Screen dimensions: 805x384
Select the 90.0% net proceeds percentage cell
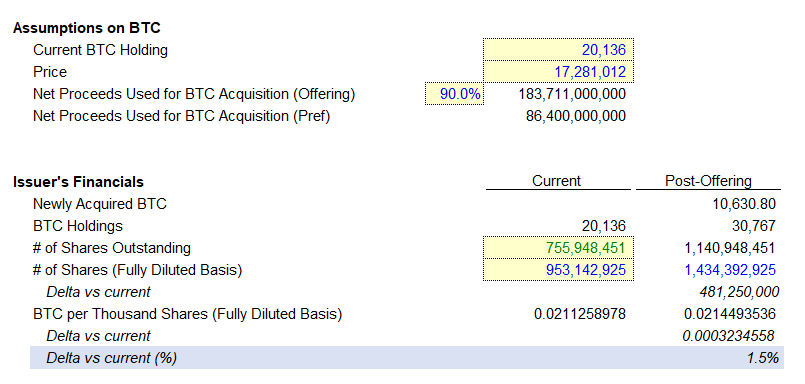coord(454,94)
